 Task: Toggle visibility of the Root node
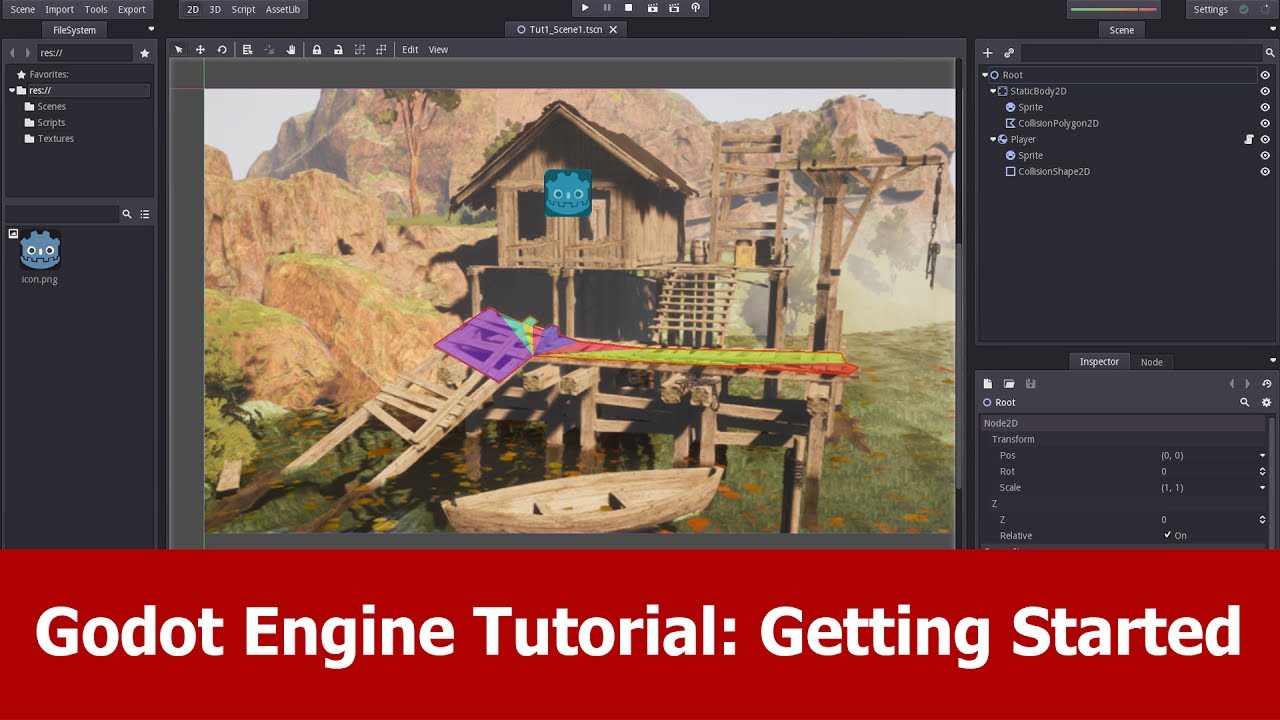pos(1265,75)
